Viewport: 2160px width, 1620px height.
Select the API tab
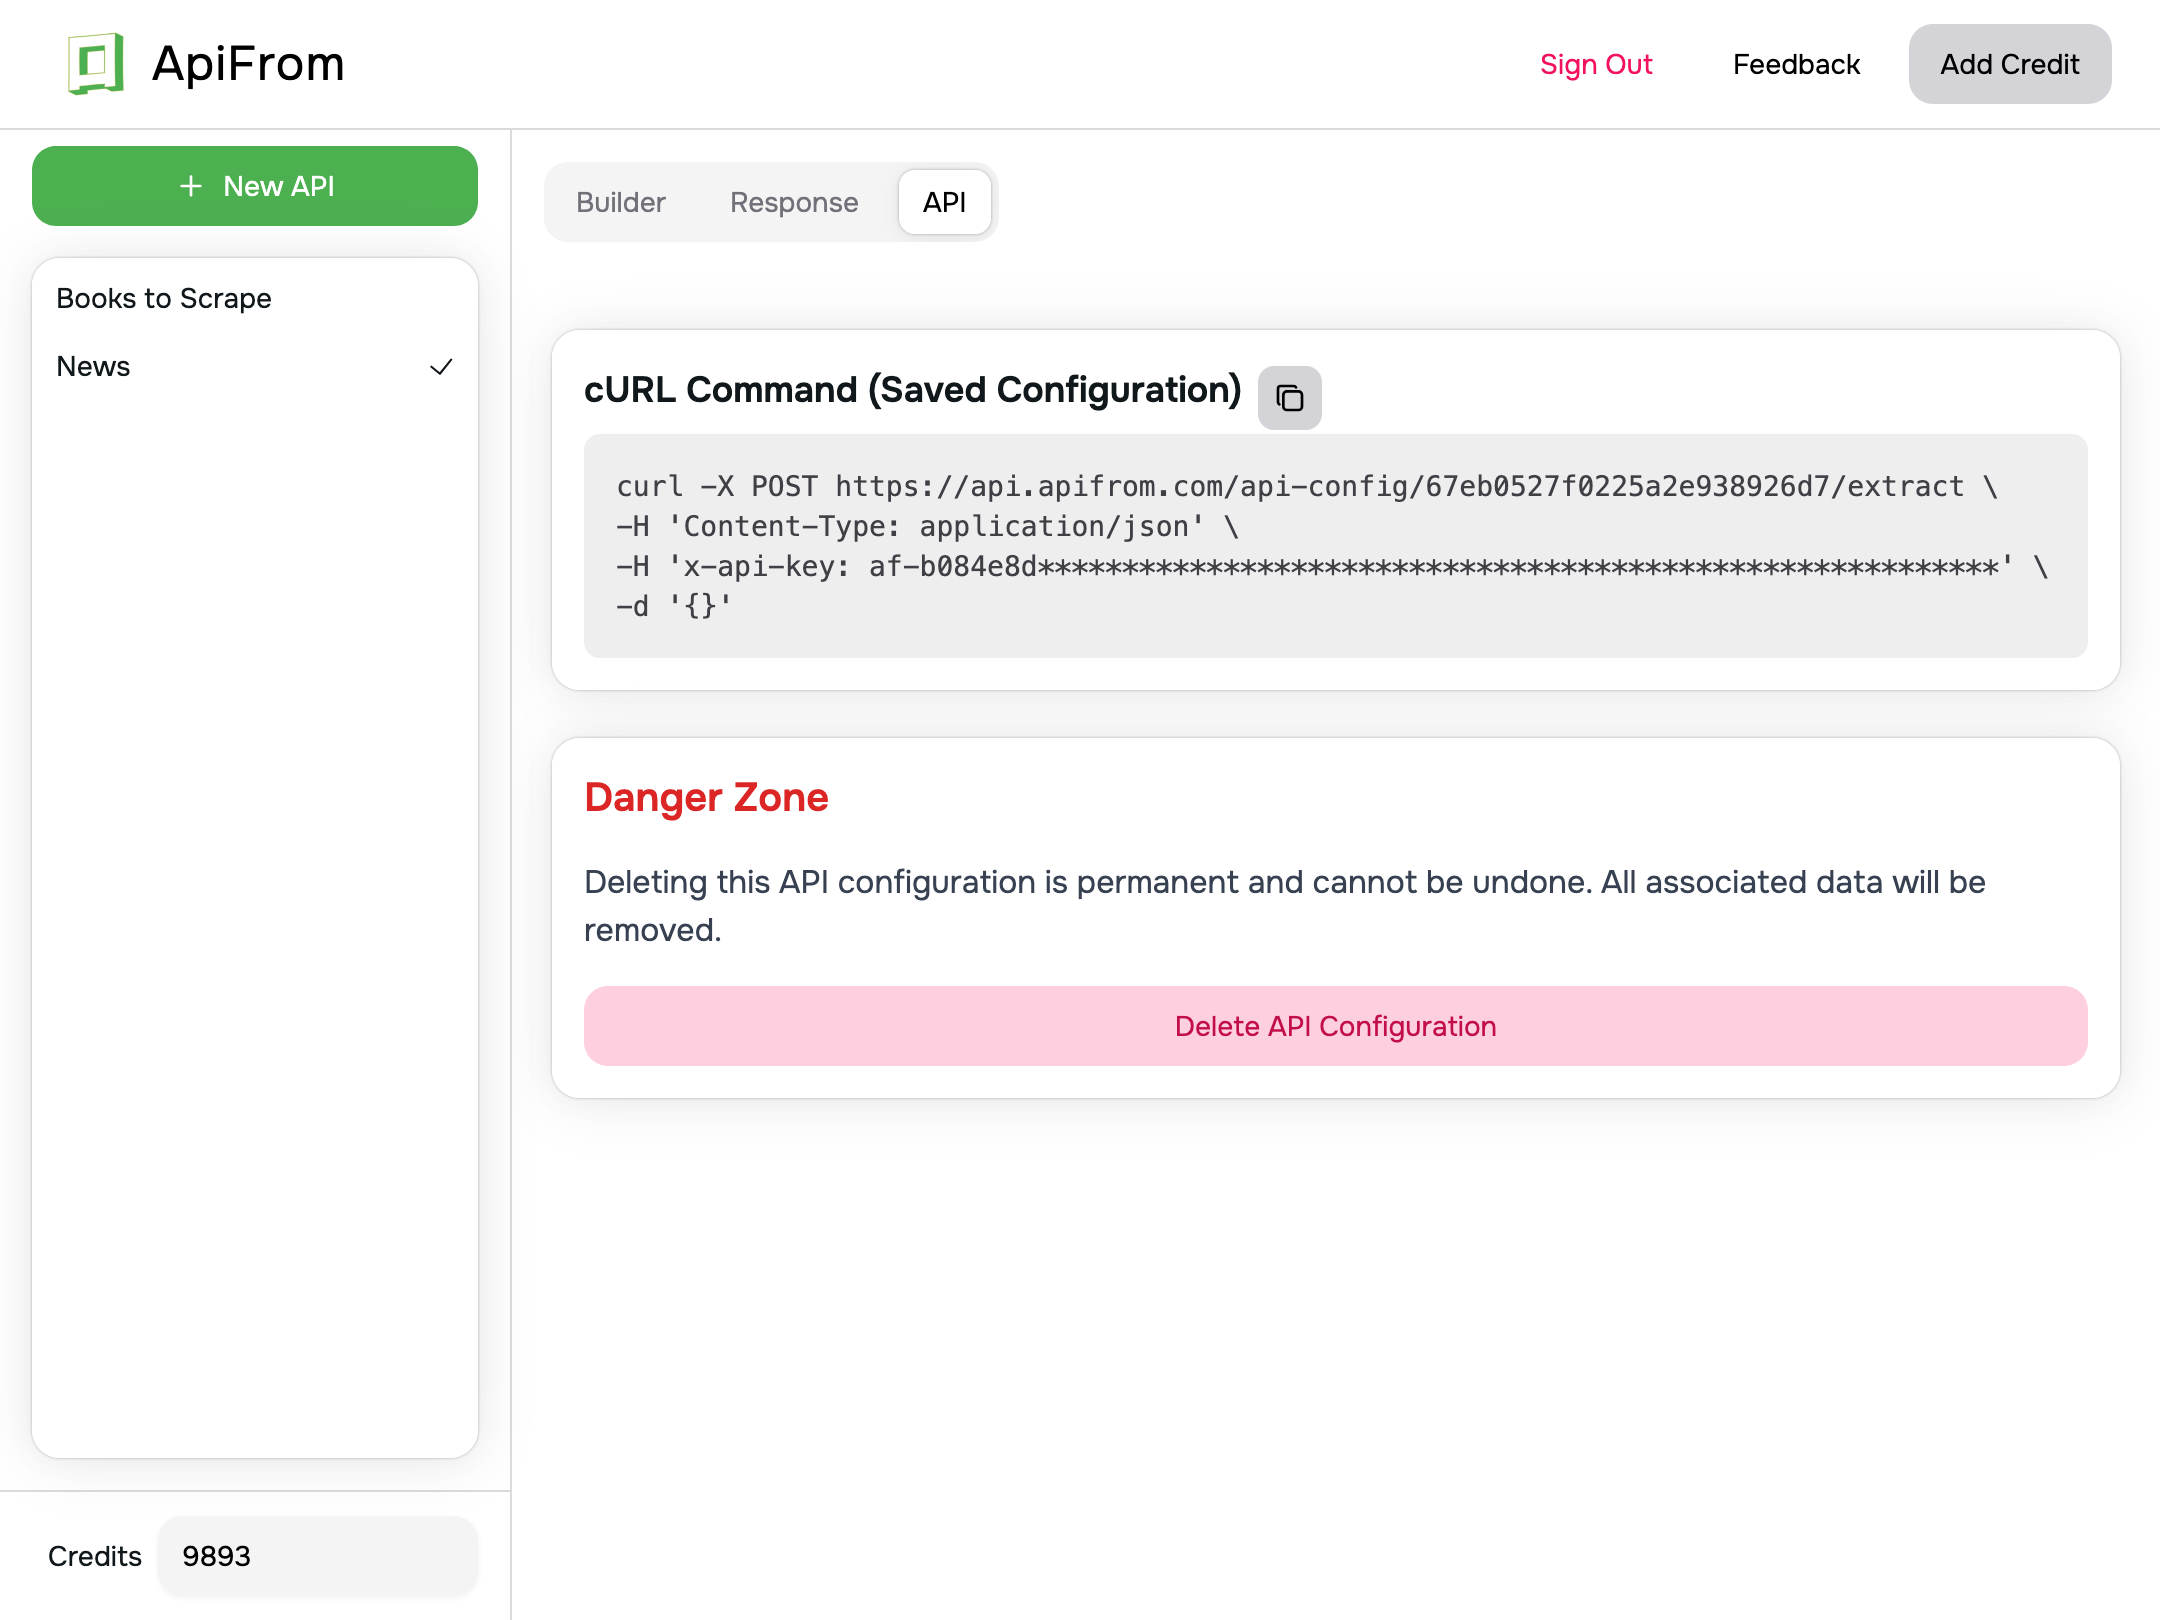(x=944, y=202)
